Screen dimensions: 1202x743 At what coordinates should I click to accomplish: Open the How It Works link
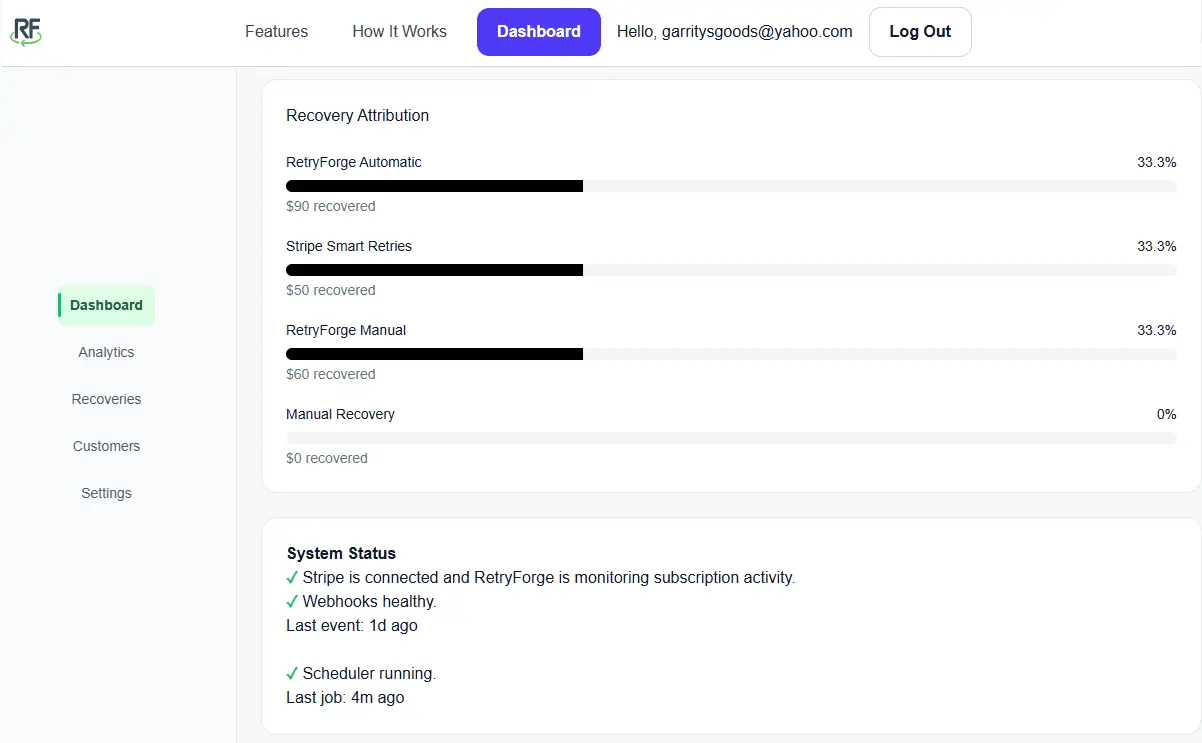(399, 32)
